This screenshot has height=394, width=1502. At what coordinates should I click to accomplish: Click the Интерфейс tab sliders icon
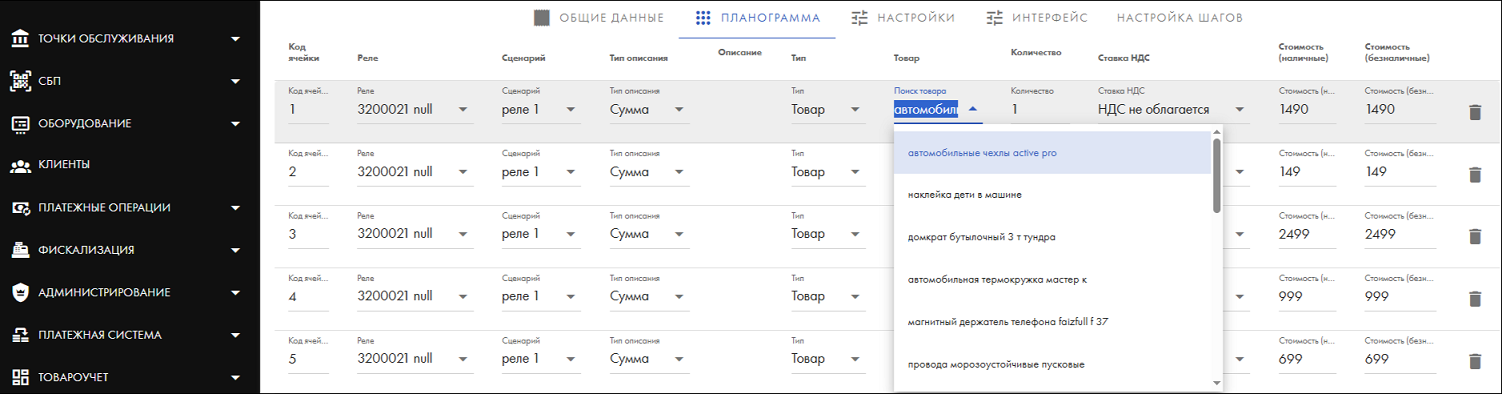pos(995,17)
